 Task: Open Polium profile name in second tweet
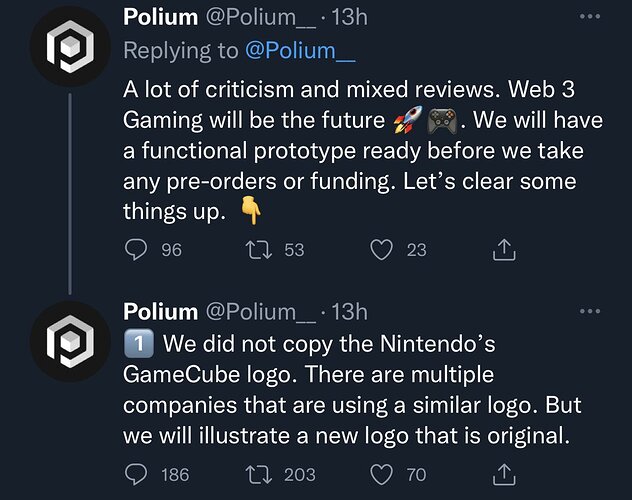coord(160,311)
